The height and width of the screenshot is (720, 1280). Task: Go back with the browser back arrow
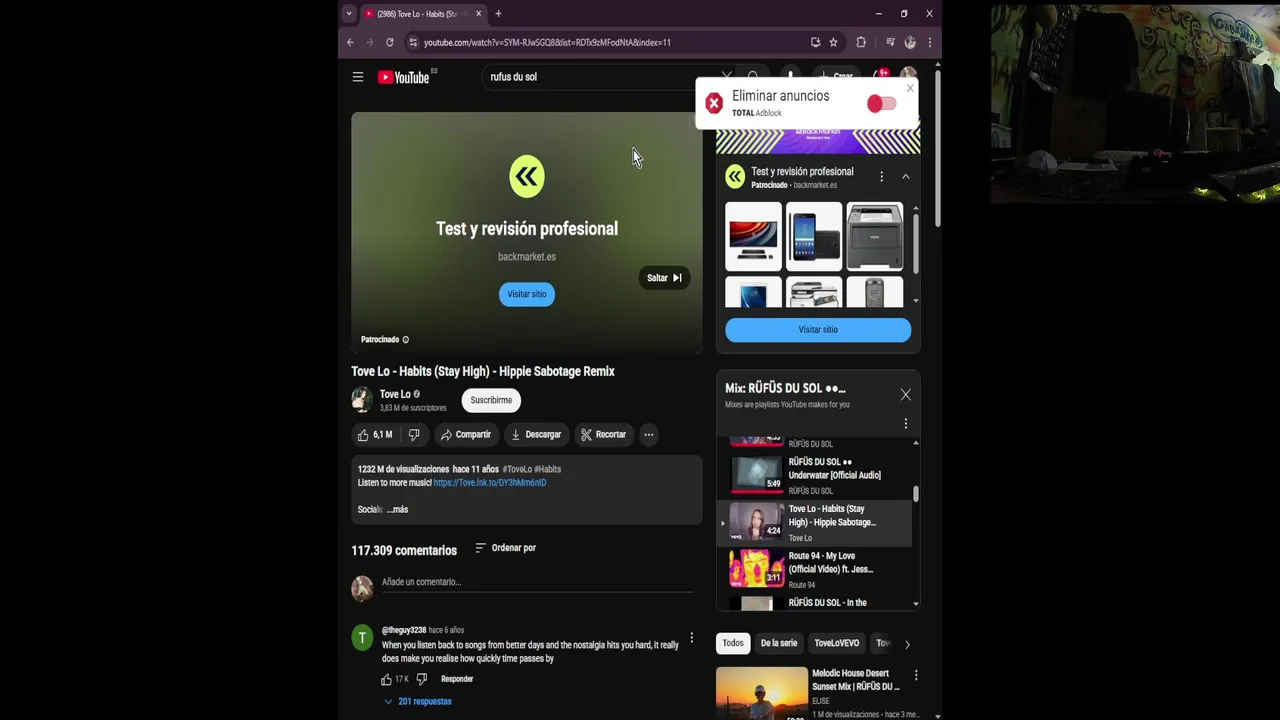[350, 42]
